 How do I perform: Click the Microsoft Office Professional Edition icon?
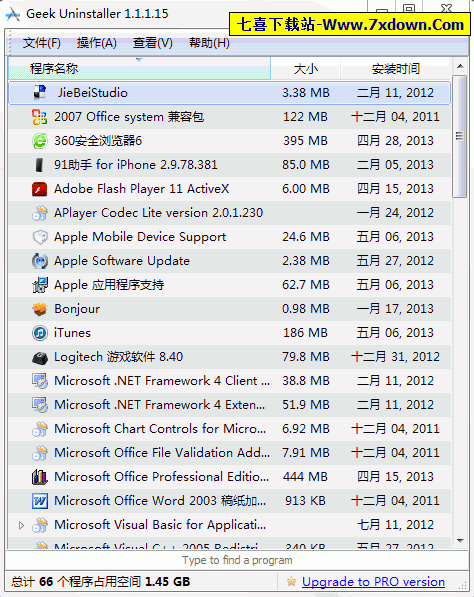[40, 476]
